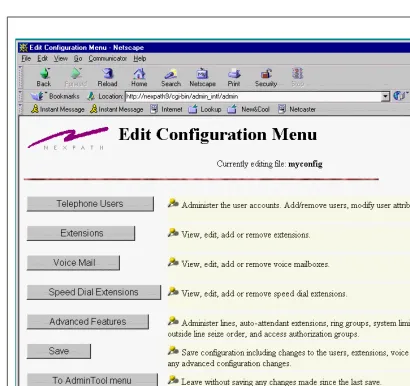Click help icon beside Voice Mail description
The width and height of the screenshot is (410, 386).
pyautogui.click(x=173, y=262)
